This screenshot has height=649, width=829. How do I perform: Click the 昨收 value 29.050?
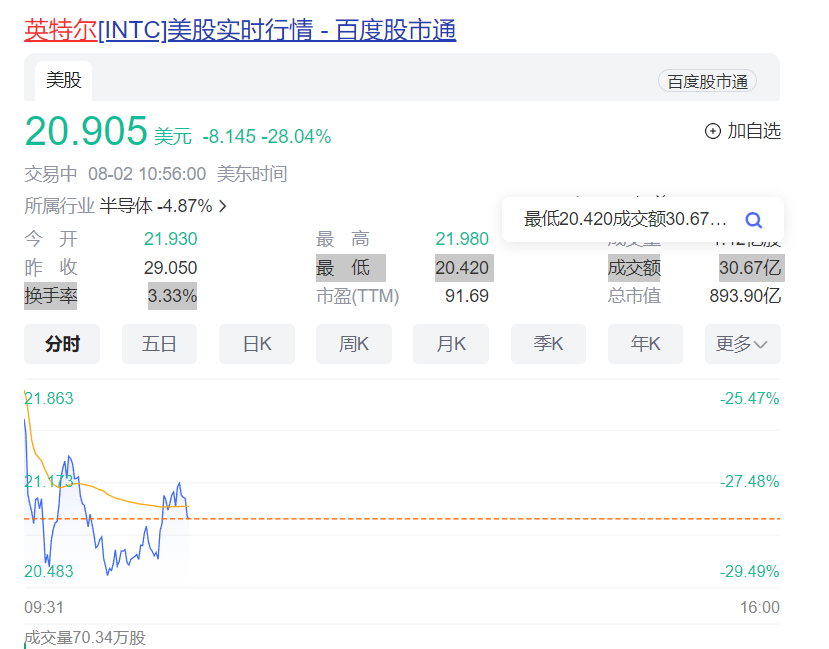coord(170,267)
